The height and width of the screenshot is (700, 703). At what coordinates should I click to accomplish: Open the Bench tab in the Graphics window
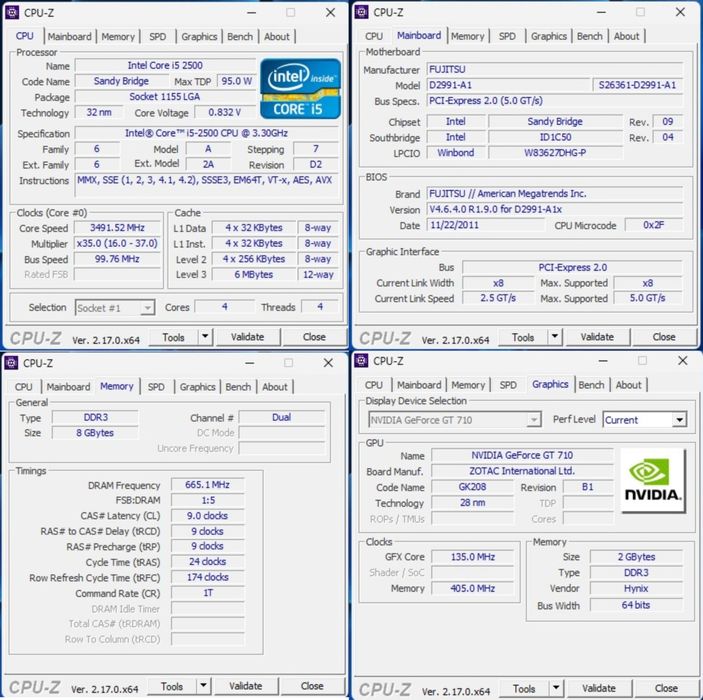591,385
